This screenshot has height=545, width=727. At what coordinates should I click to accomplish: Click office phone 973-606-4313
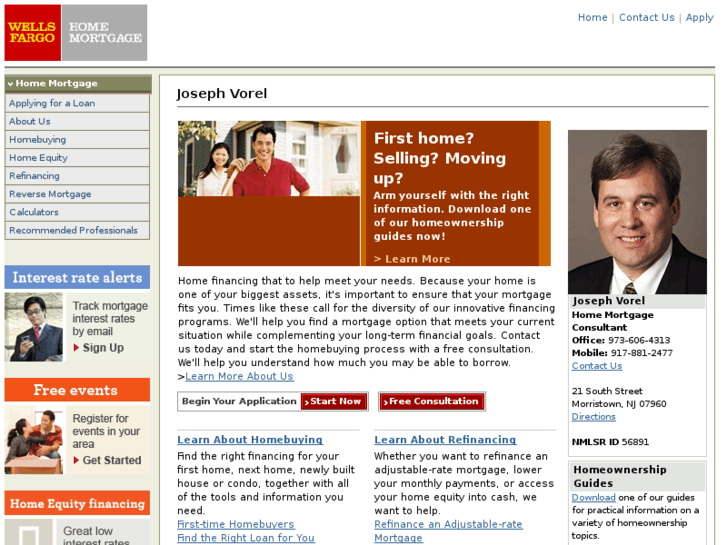639,340
